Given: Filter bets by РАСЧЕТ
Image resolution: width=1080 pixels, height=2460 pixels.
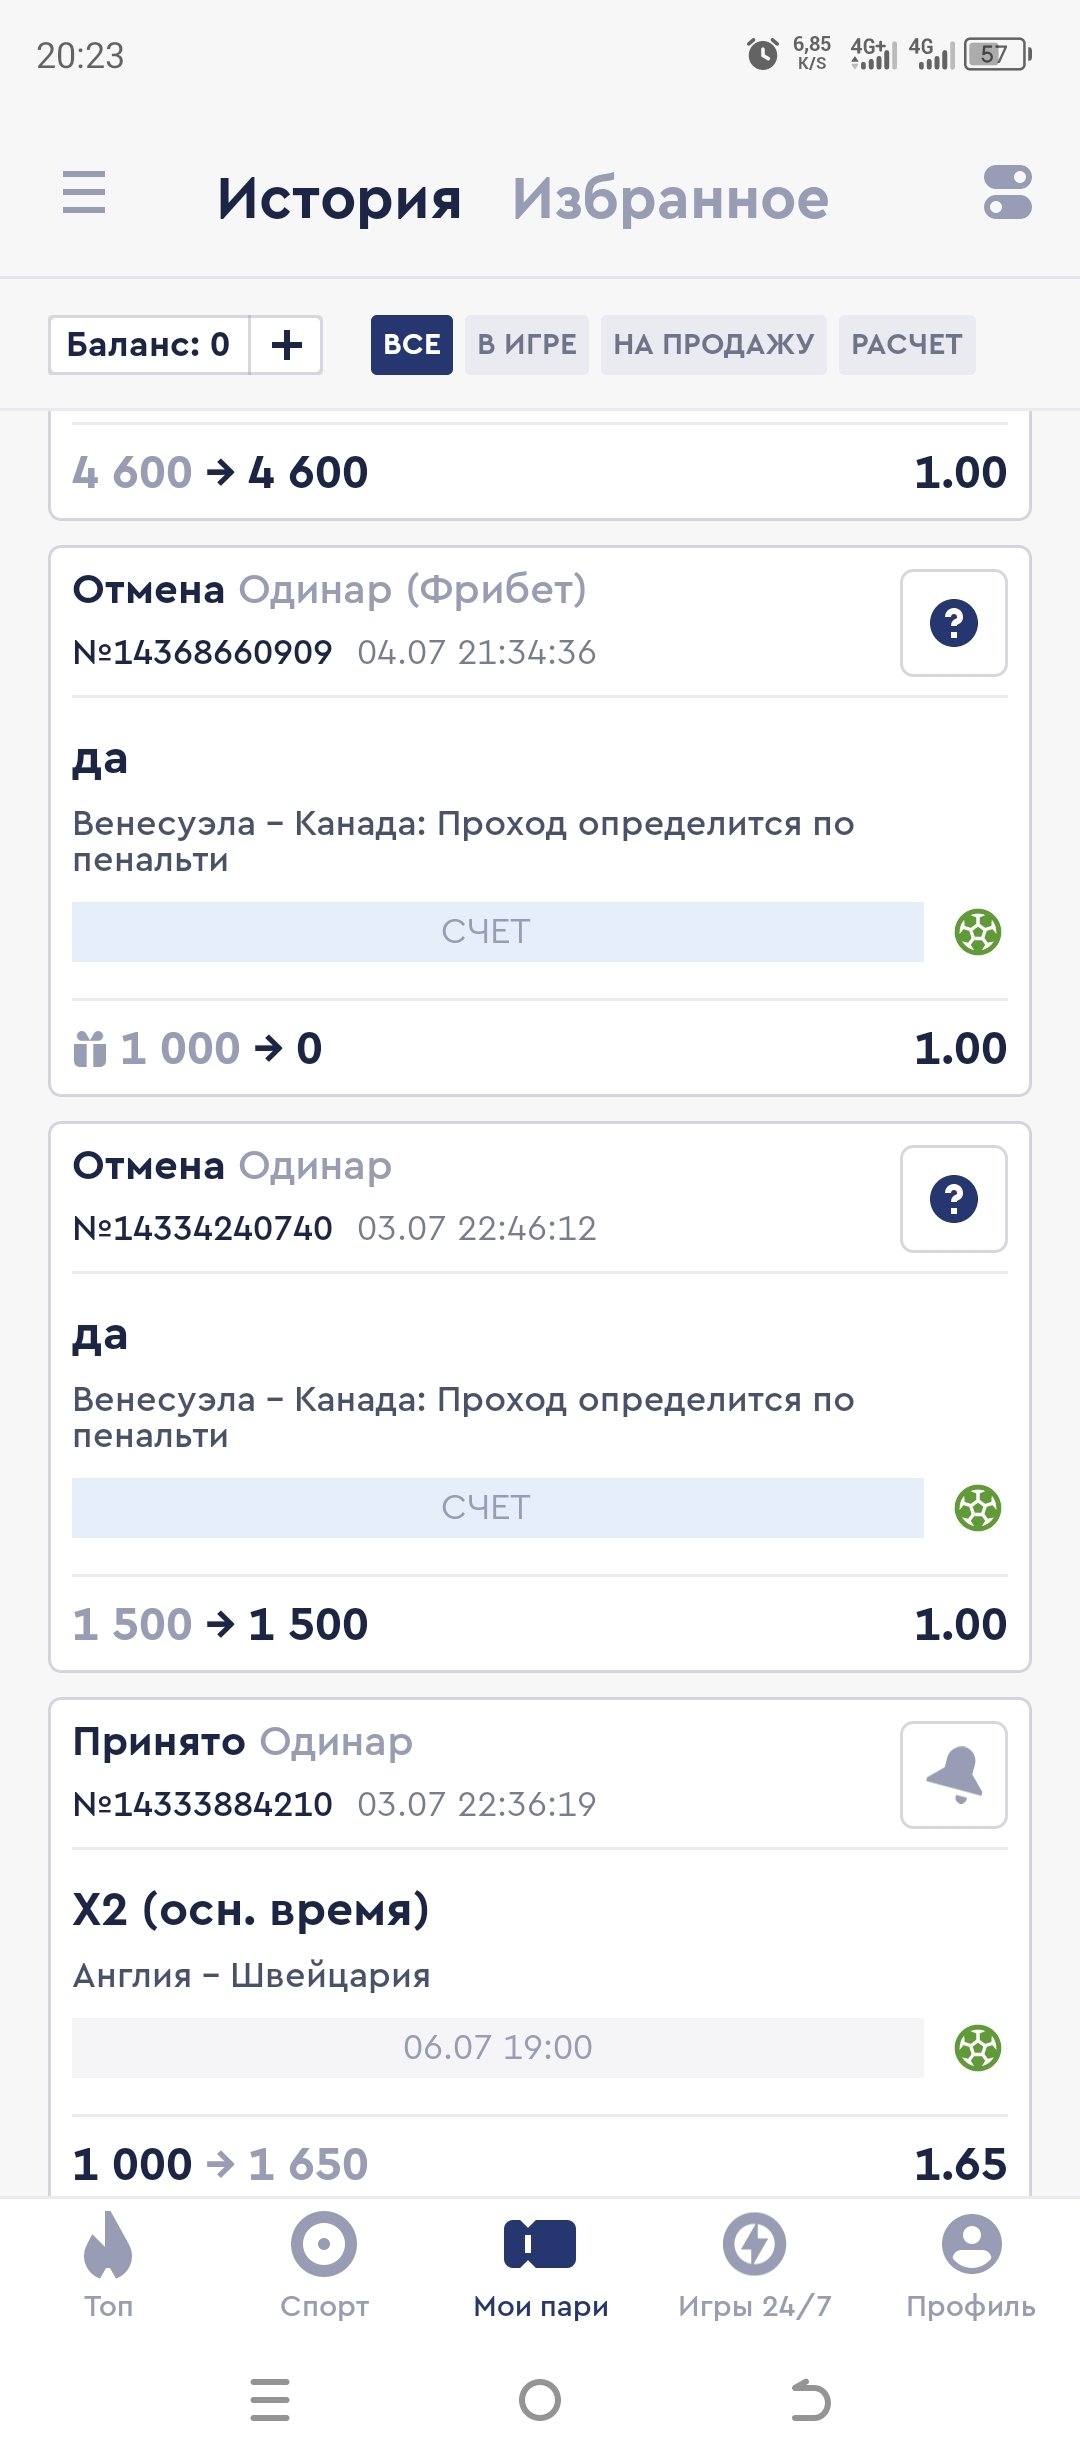Looking at the screenshot, I should [x=906, y=345].
